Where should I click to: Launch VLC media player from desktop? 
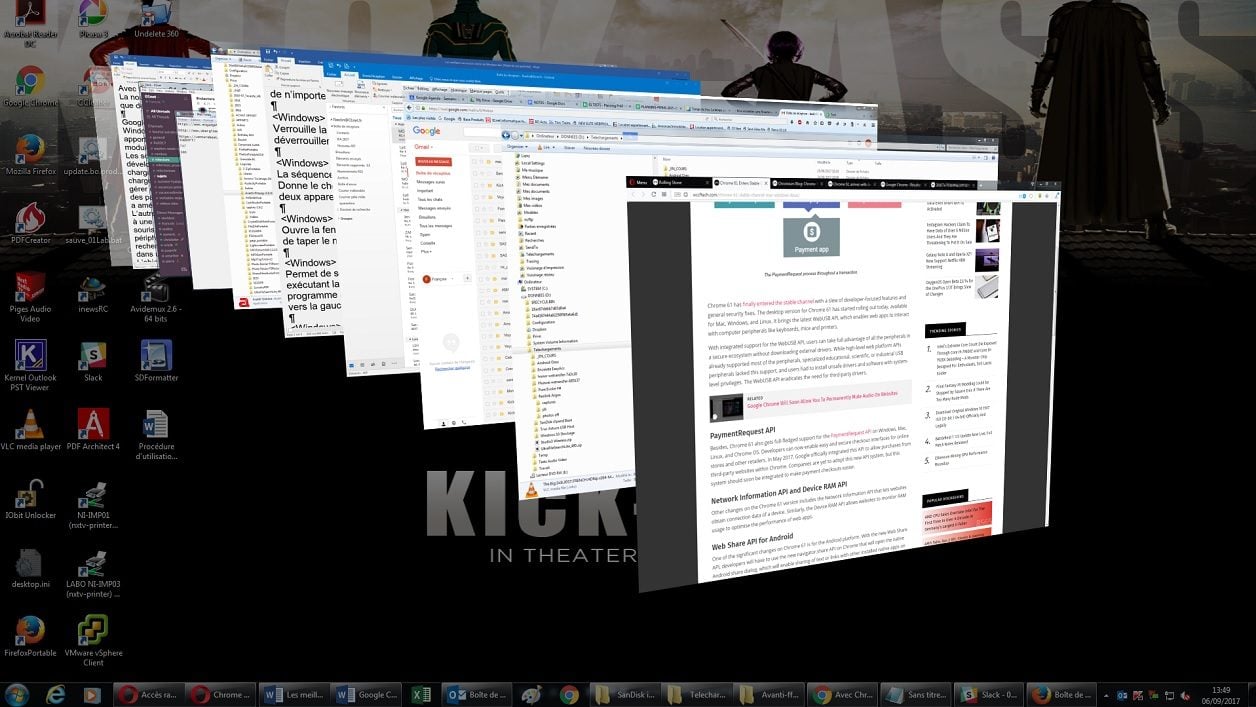(30, 431)
